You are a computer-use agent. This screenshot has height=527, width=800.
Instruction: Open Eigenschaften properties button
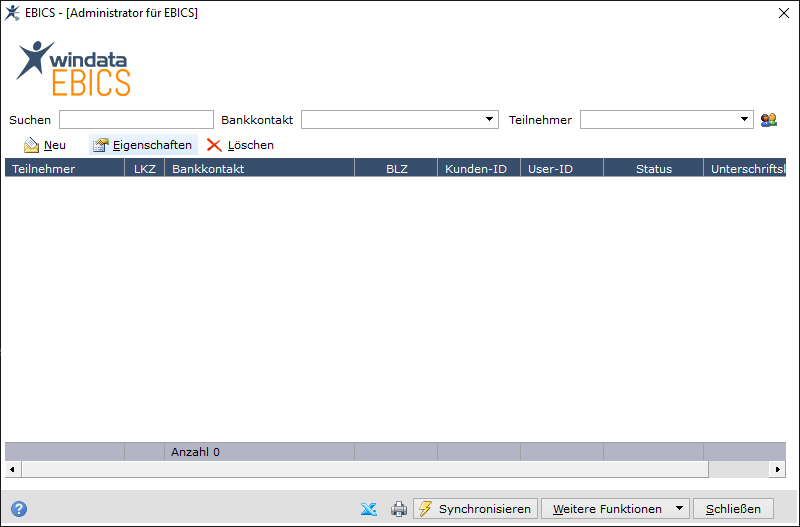tap(143, 145)
